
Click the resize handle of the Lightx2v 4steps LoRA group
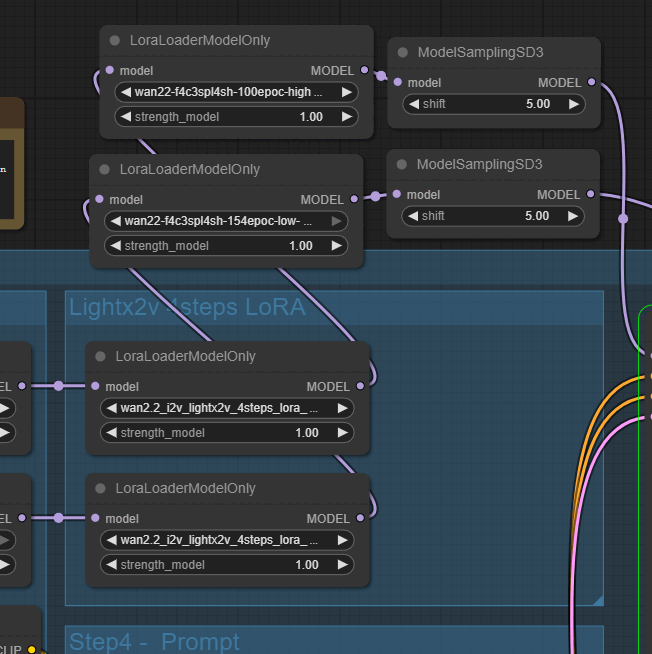pyautogui.click(x=597, y=599)
